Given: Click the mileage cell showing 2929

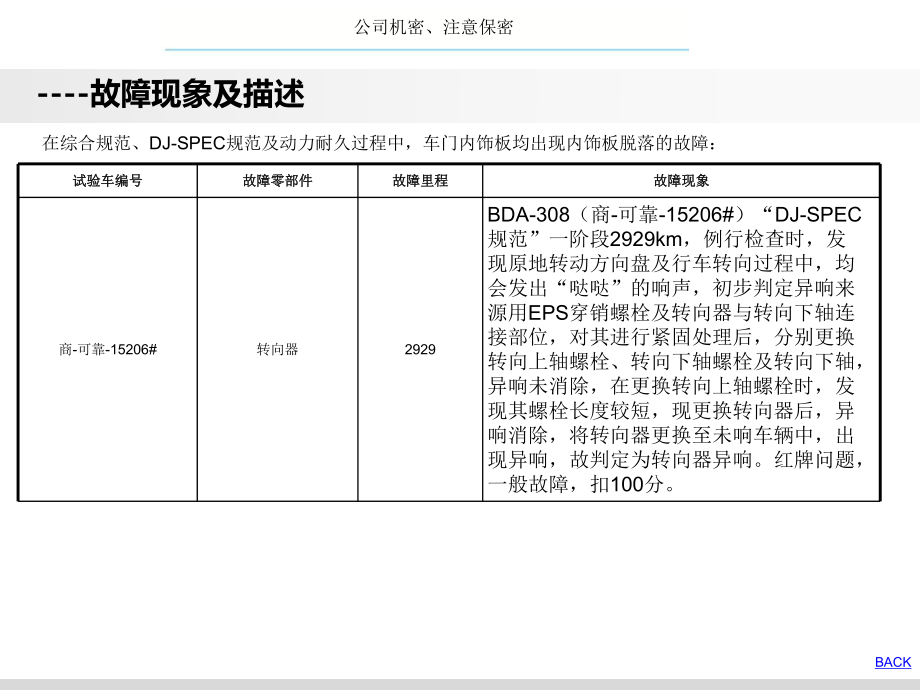Looking at the screenshot, I should pos(419,349).
